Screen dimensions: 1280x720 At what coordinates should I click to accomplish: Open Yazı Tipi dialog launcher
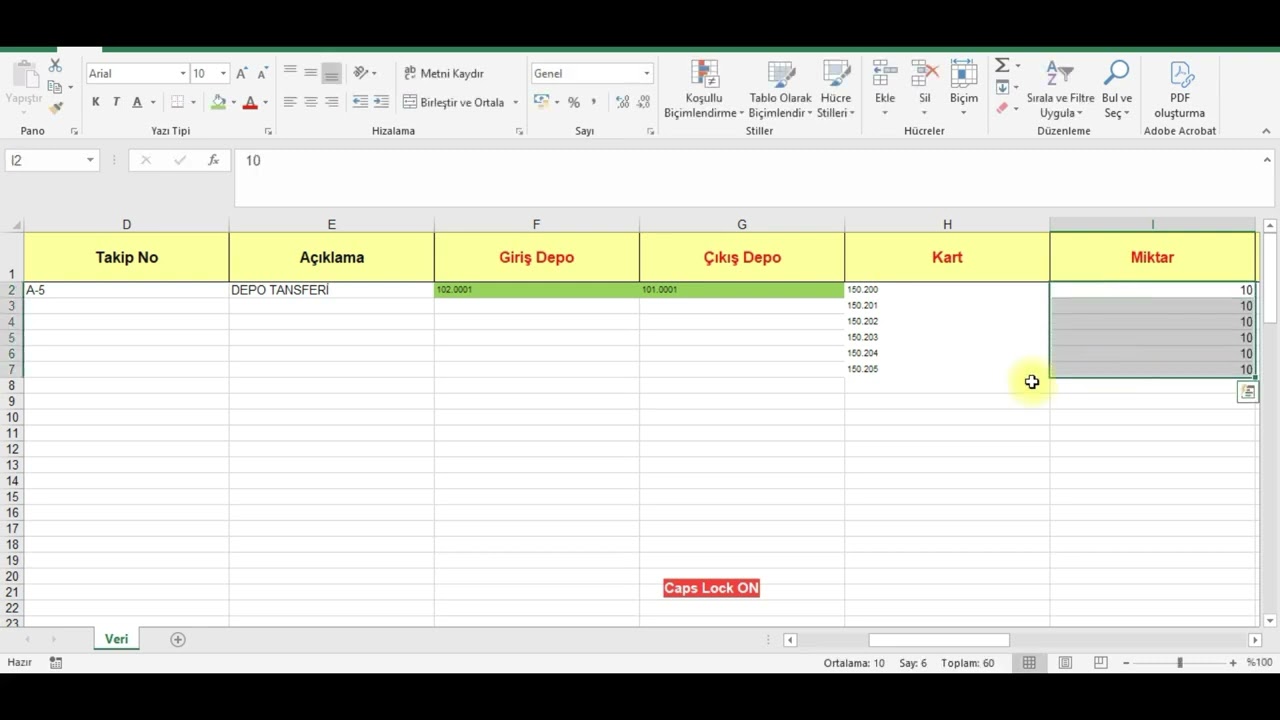point(268,131)
